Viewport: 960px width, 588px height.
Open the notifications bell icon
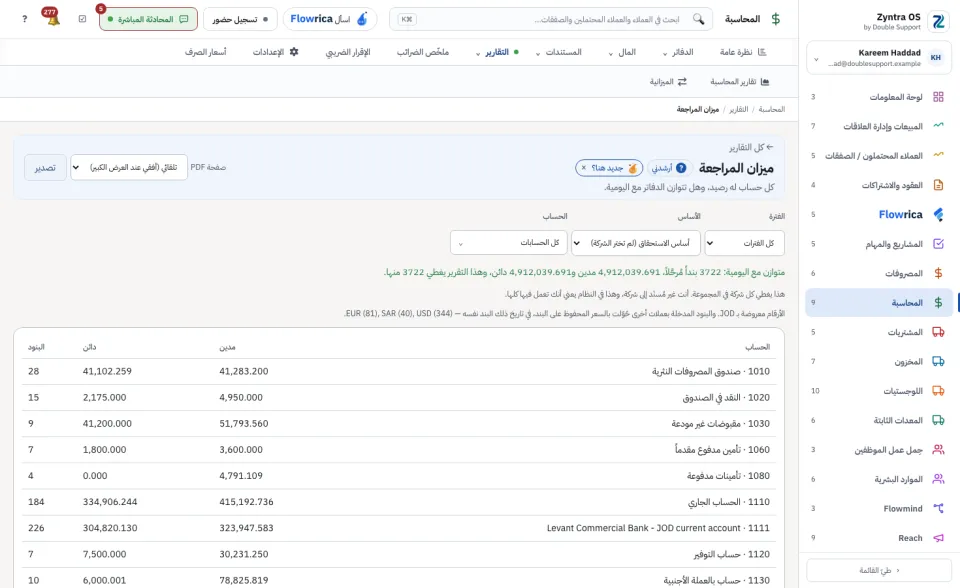click(53, 18)
